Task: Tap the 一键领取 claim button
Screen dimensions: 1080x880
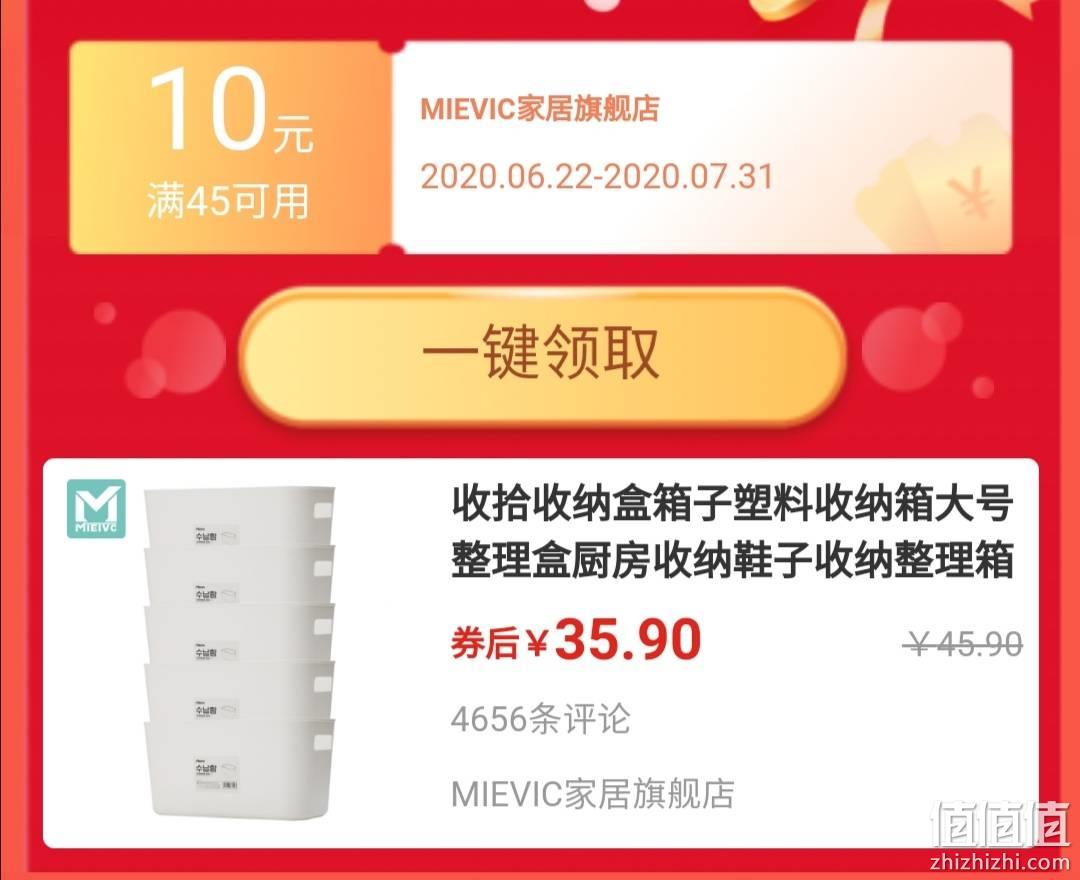Action: pyautogui.click(x=543, y=356)
